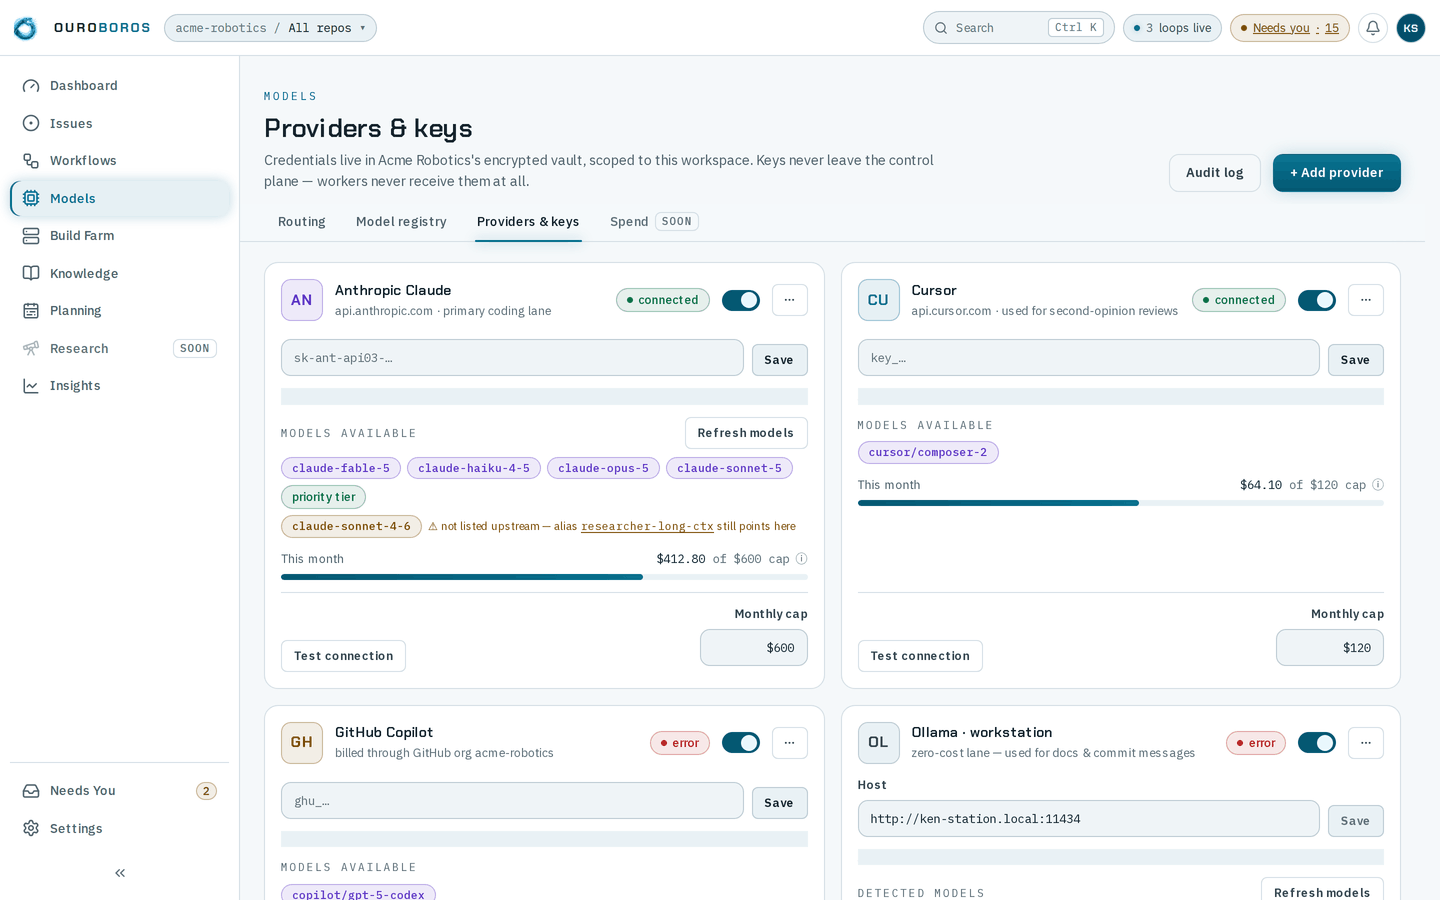Open the KS user avatar menu
Viewport: 1440px width, 900px height.
[x=1411, y=28]
